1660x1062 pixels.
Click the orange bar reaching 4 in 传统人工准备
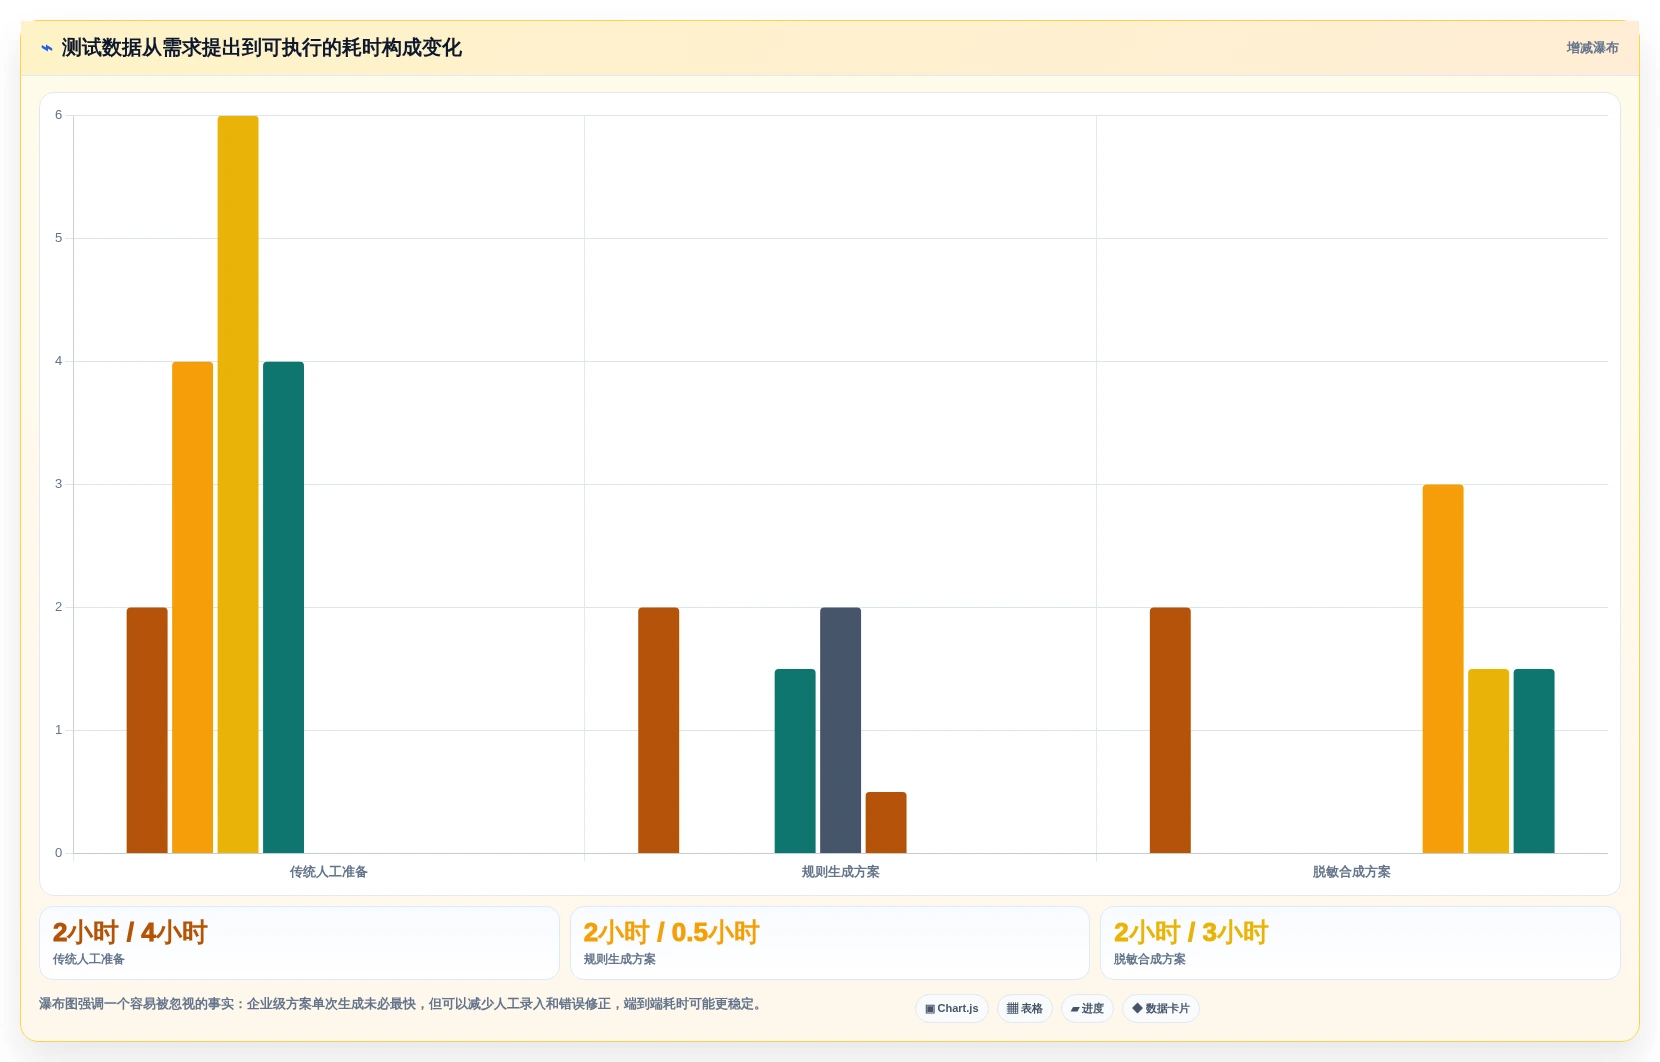click(x=192, y=607)
